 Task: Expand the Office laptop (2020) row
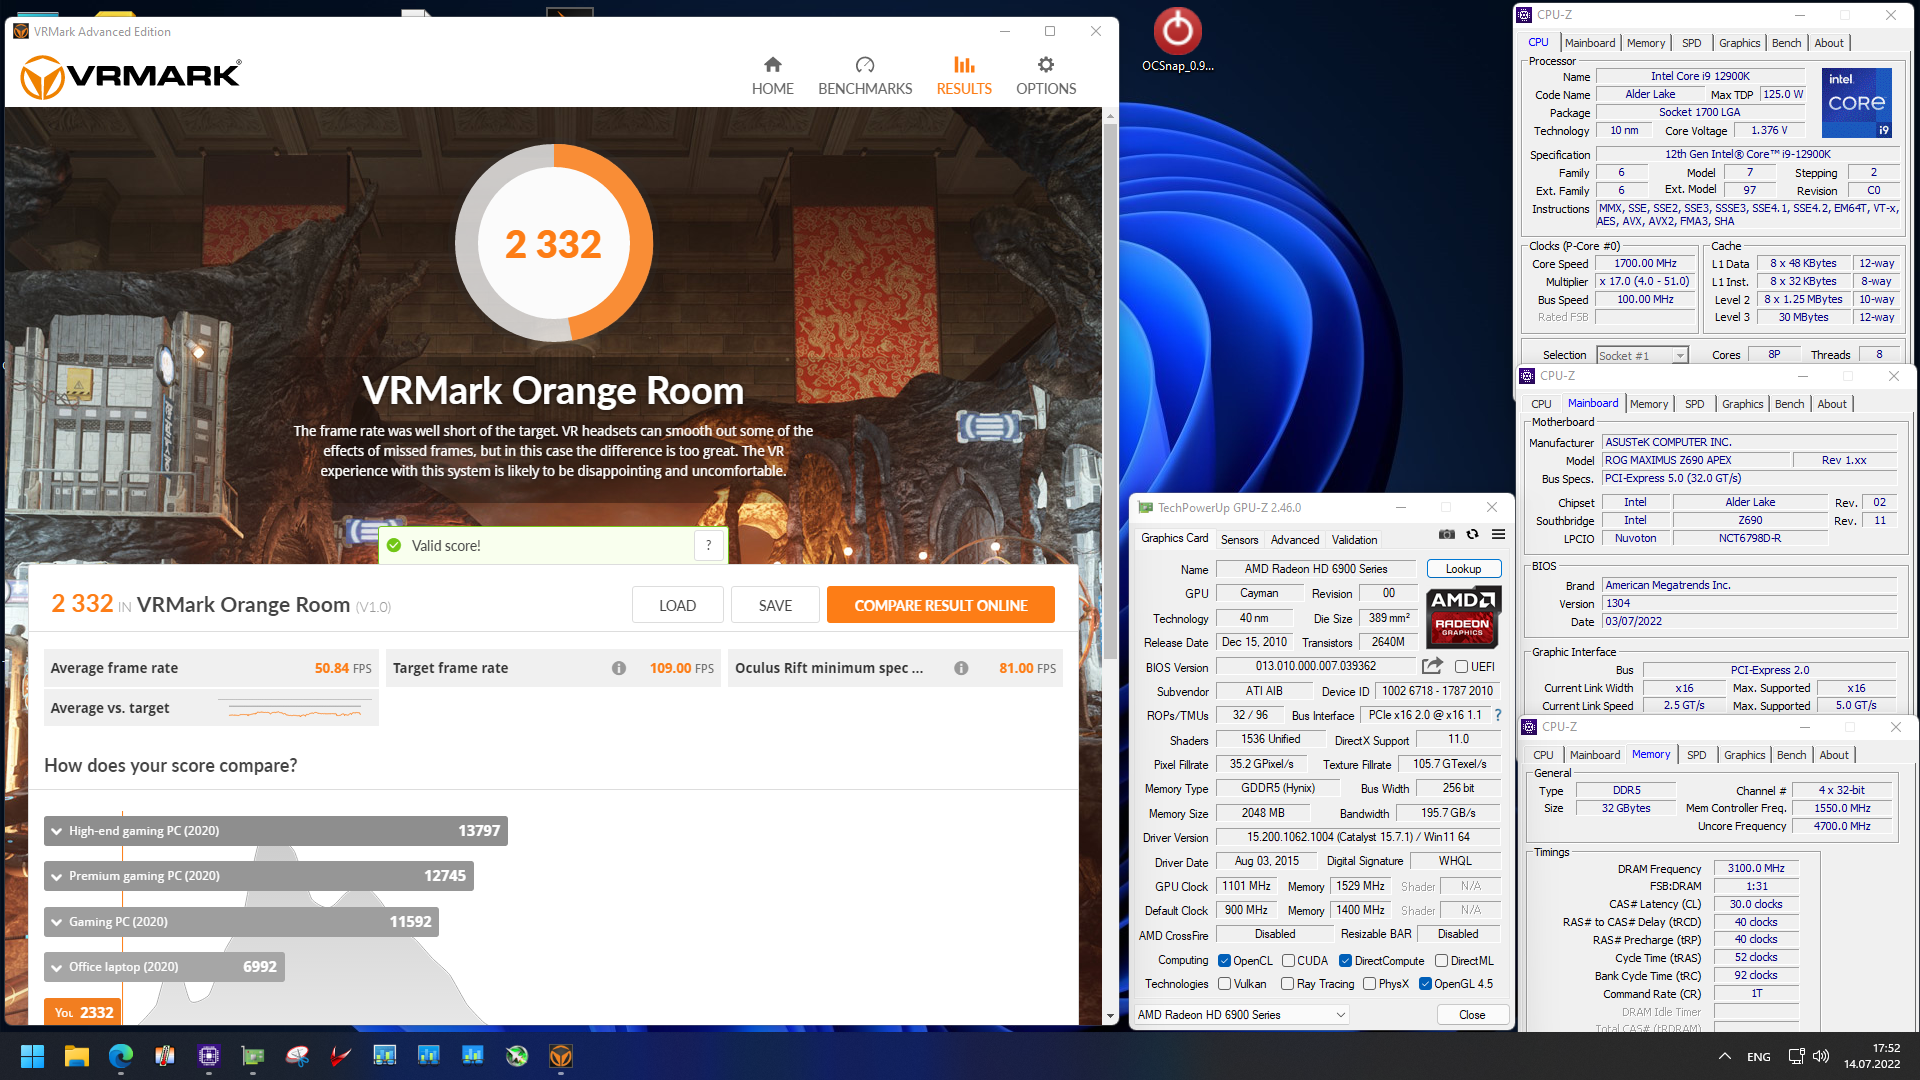click(x=164, y=967)
